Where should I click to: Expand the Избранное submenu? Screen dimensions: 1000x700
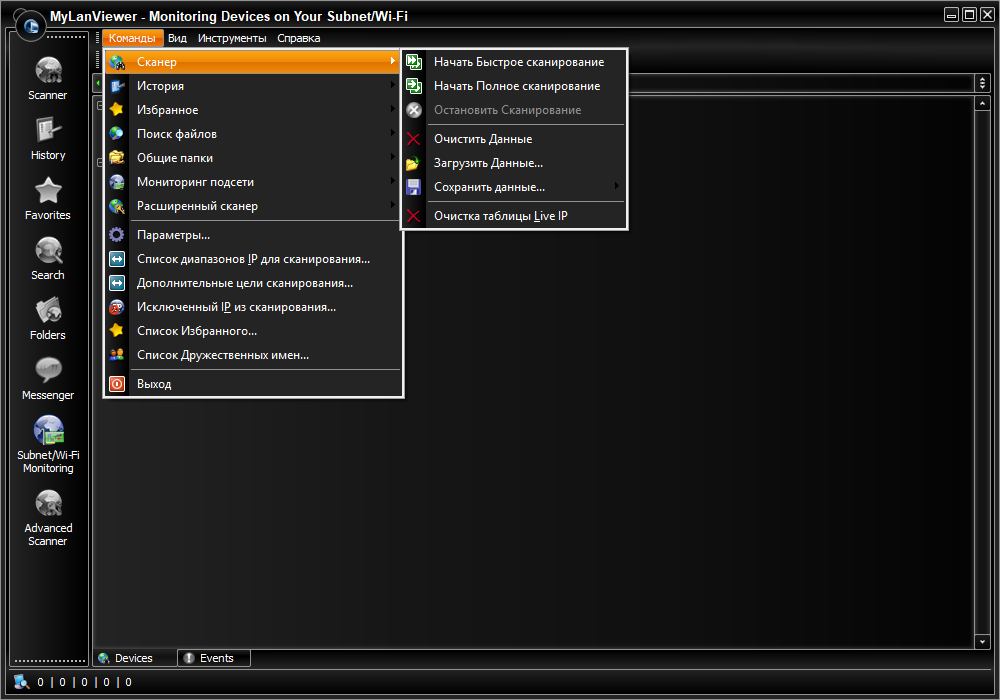pyautogui.click(x=253, y=110)
